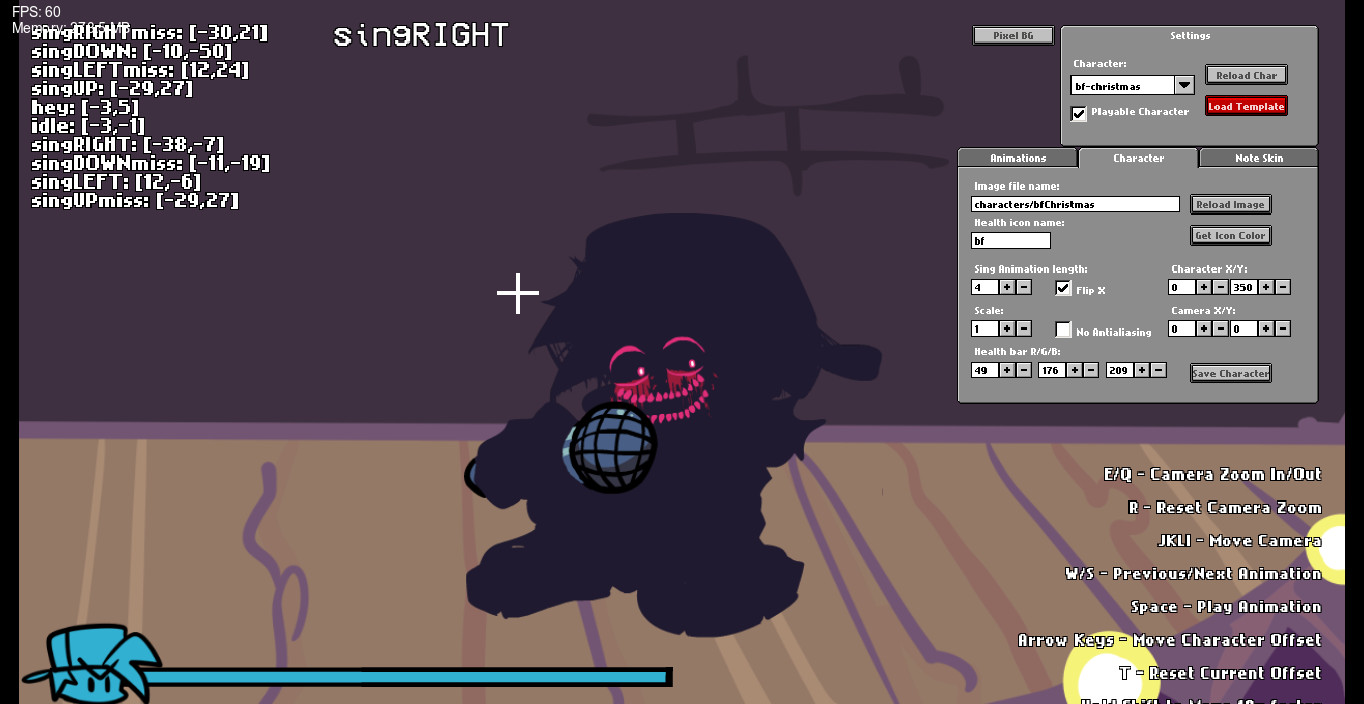
Task: Decrease Scale value with minus button
Action: (1024, 329)
